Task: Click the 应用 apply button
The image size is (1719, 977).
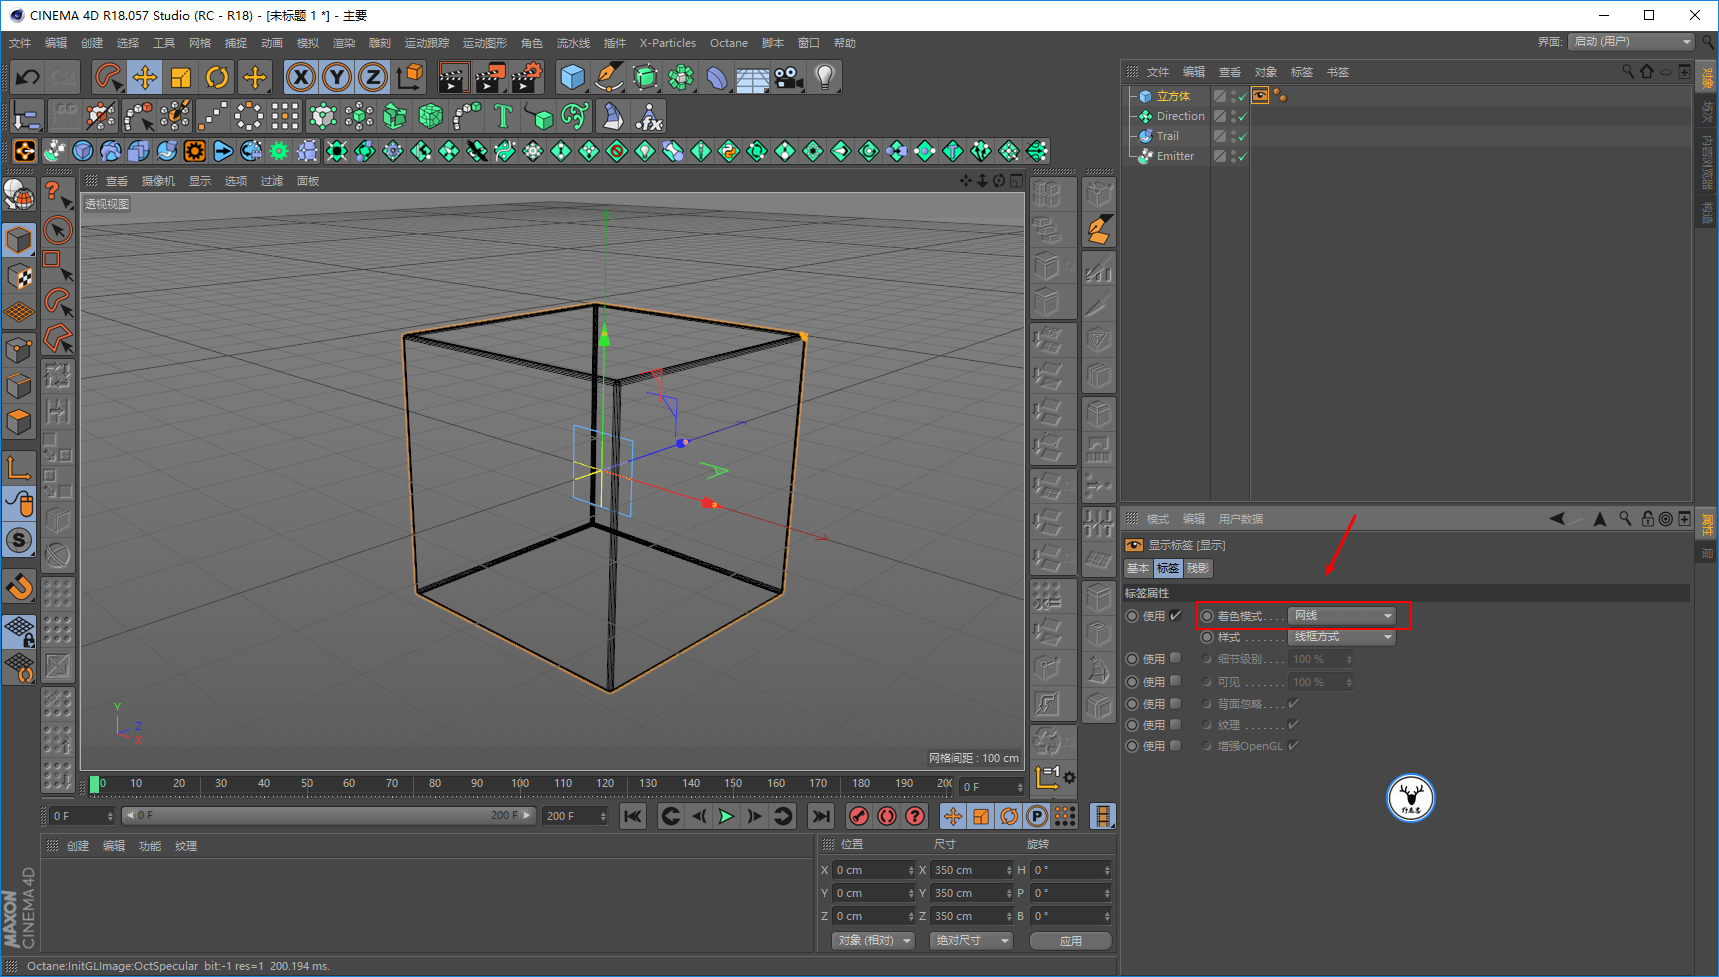Action: coord(1070,941)
